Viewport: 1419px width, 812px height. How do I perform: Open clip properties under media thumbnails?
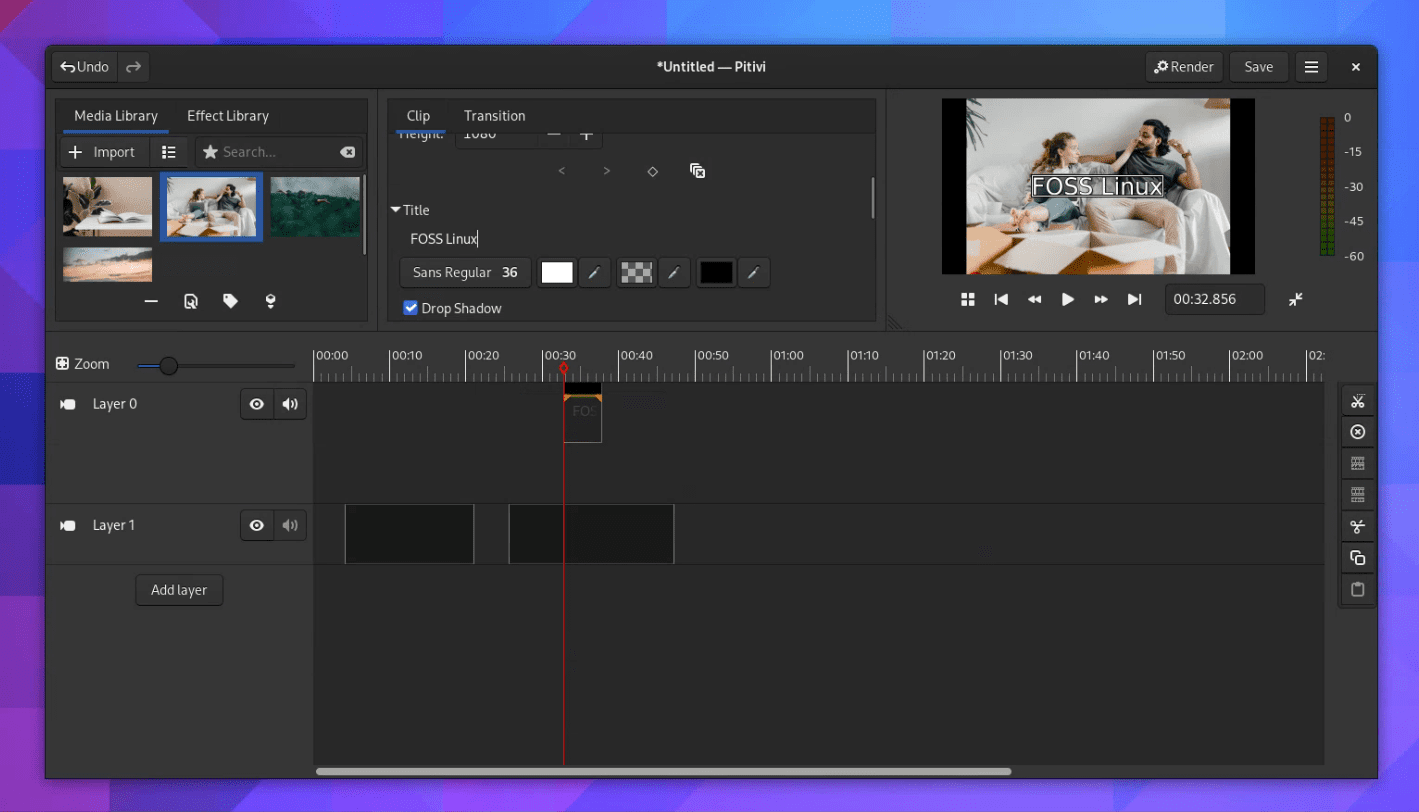[191, 301]
